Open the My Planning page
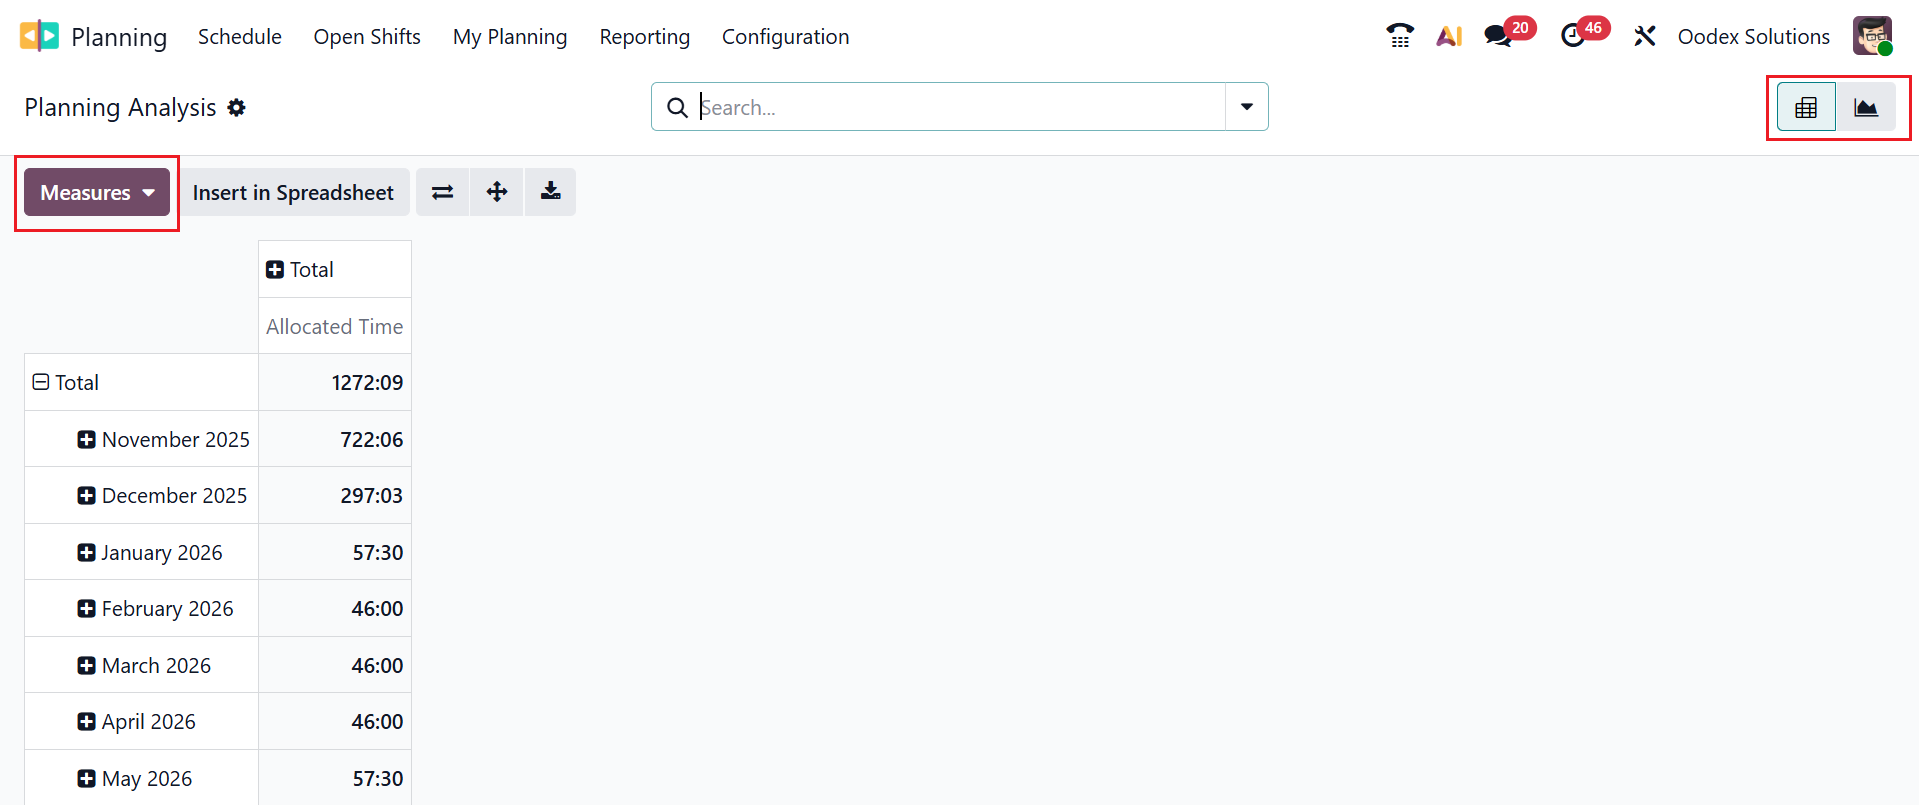Screen dimensions: 1919x805 pos(510,36)
